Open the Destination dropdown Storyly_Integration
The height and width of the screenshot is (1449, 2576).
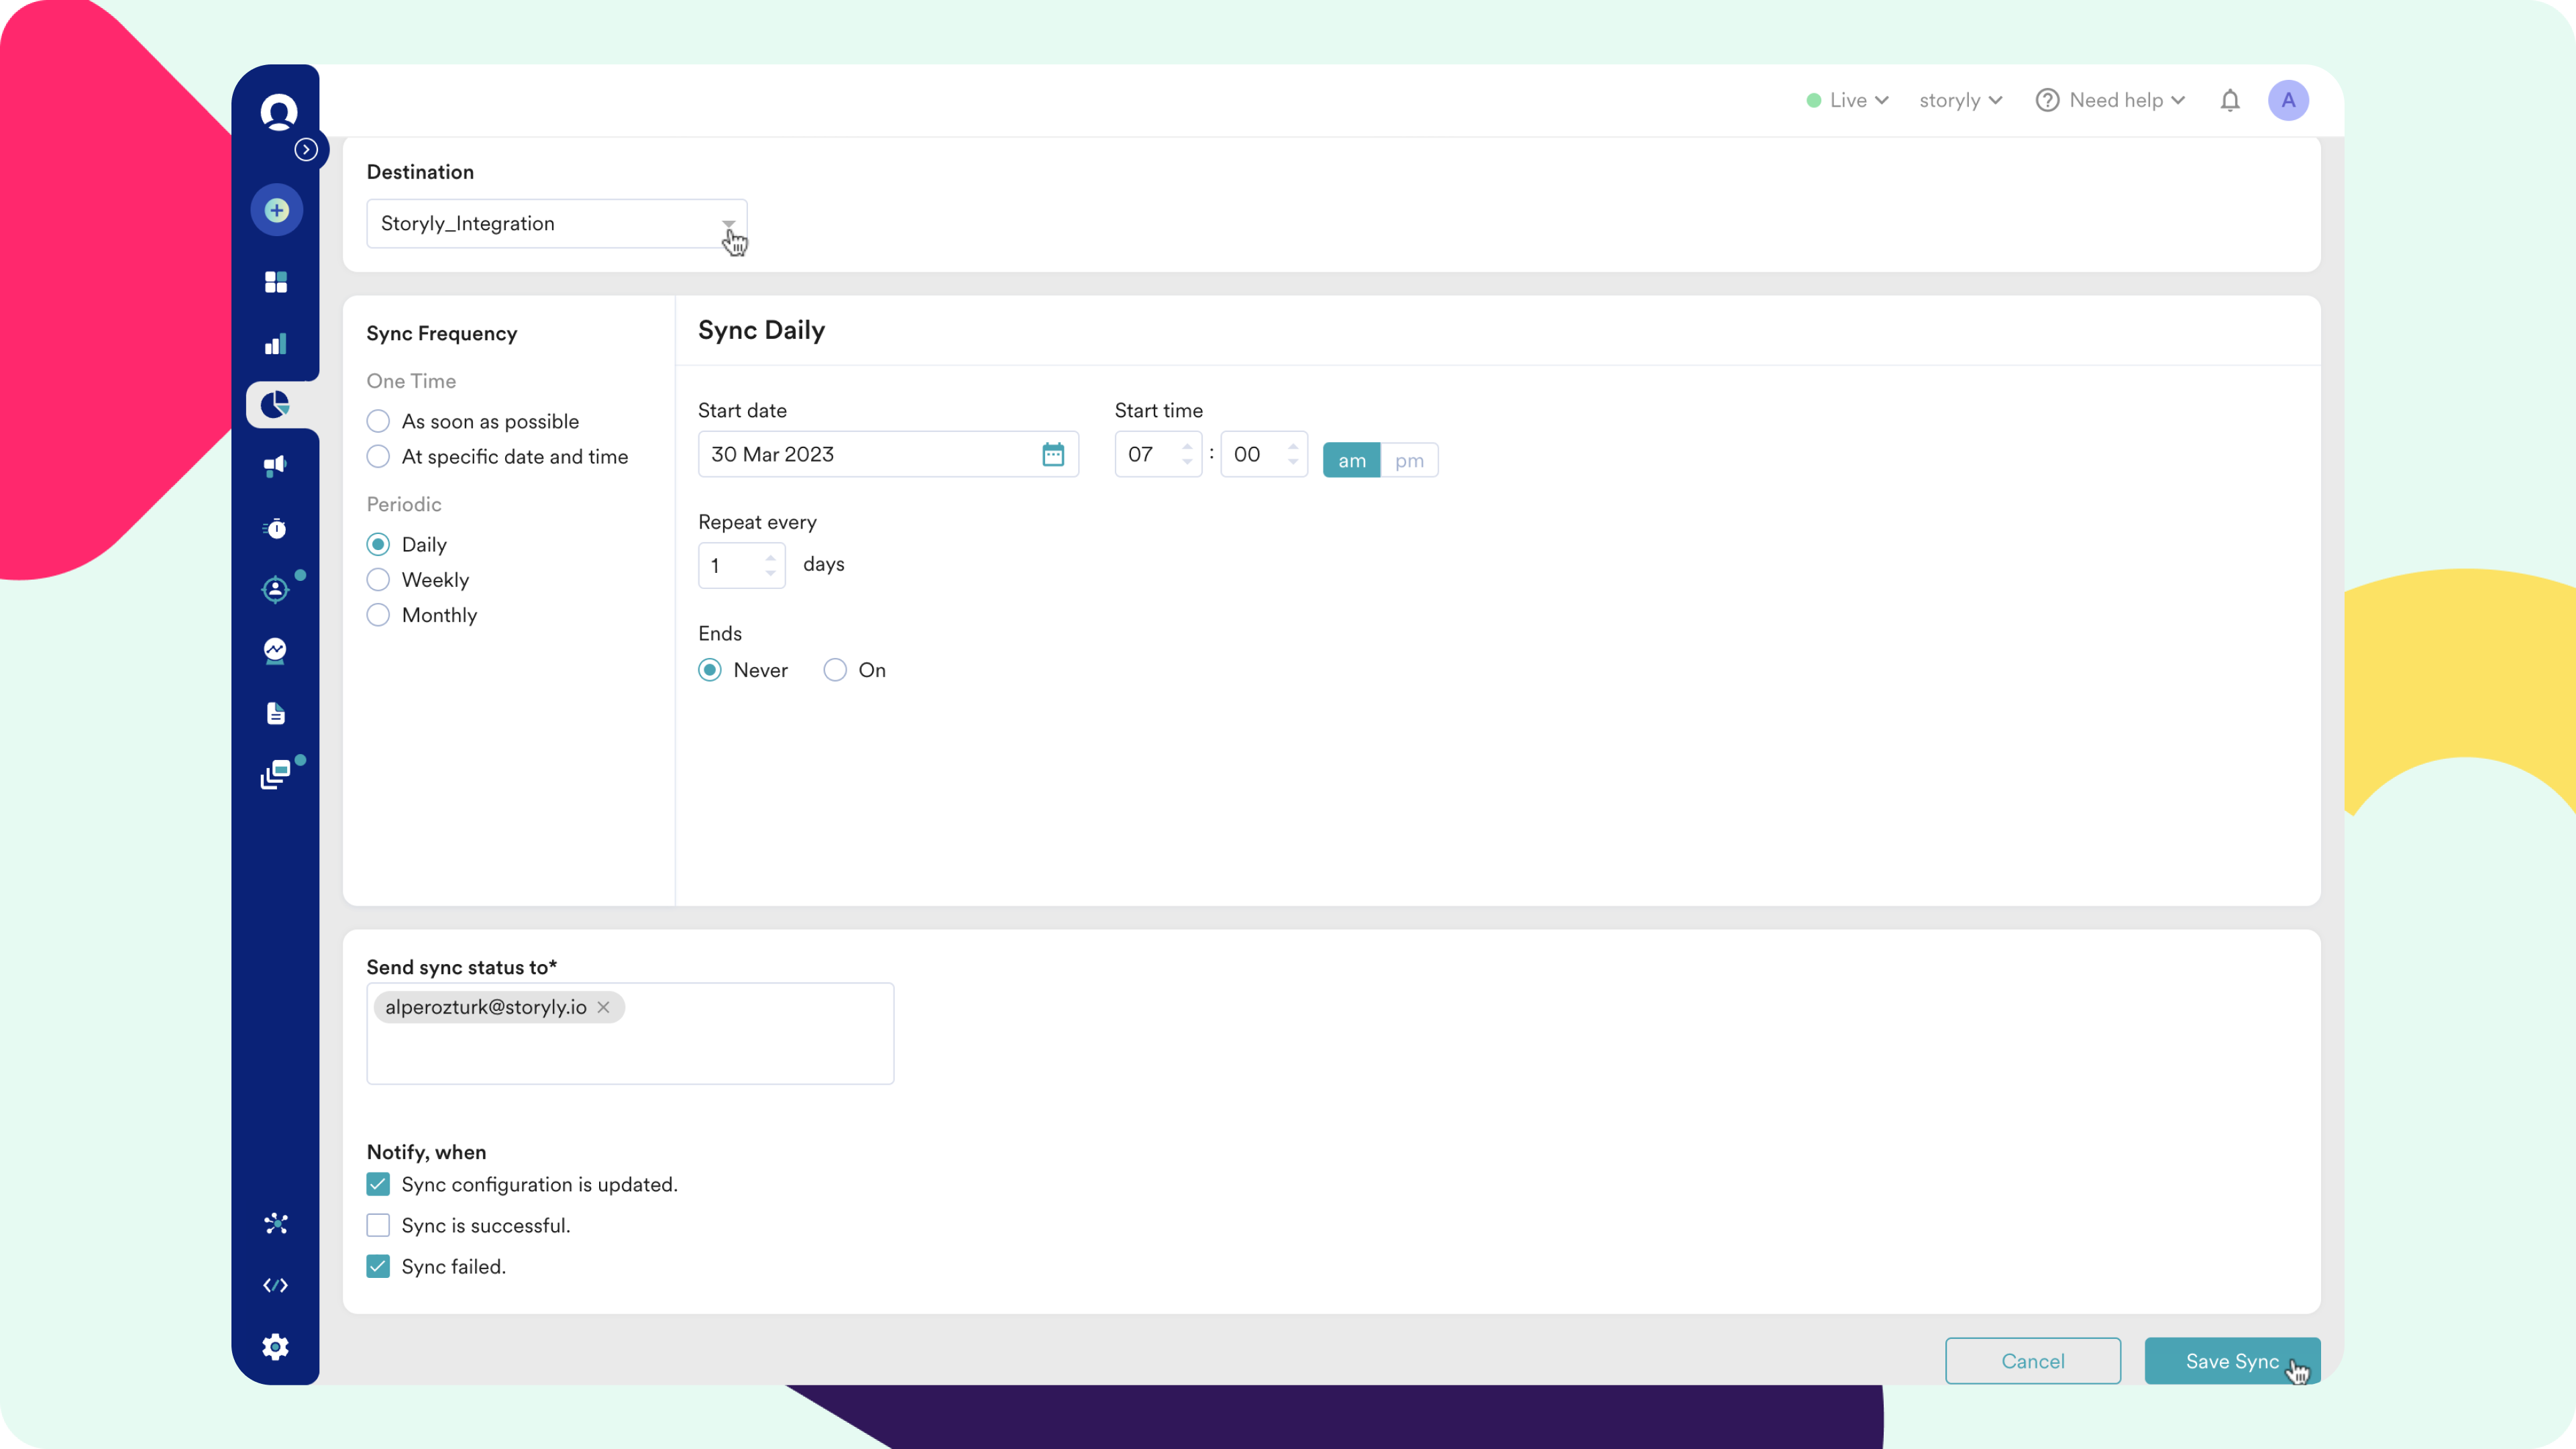pyautogui.click(x=556, y=224)
